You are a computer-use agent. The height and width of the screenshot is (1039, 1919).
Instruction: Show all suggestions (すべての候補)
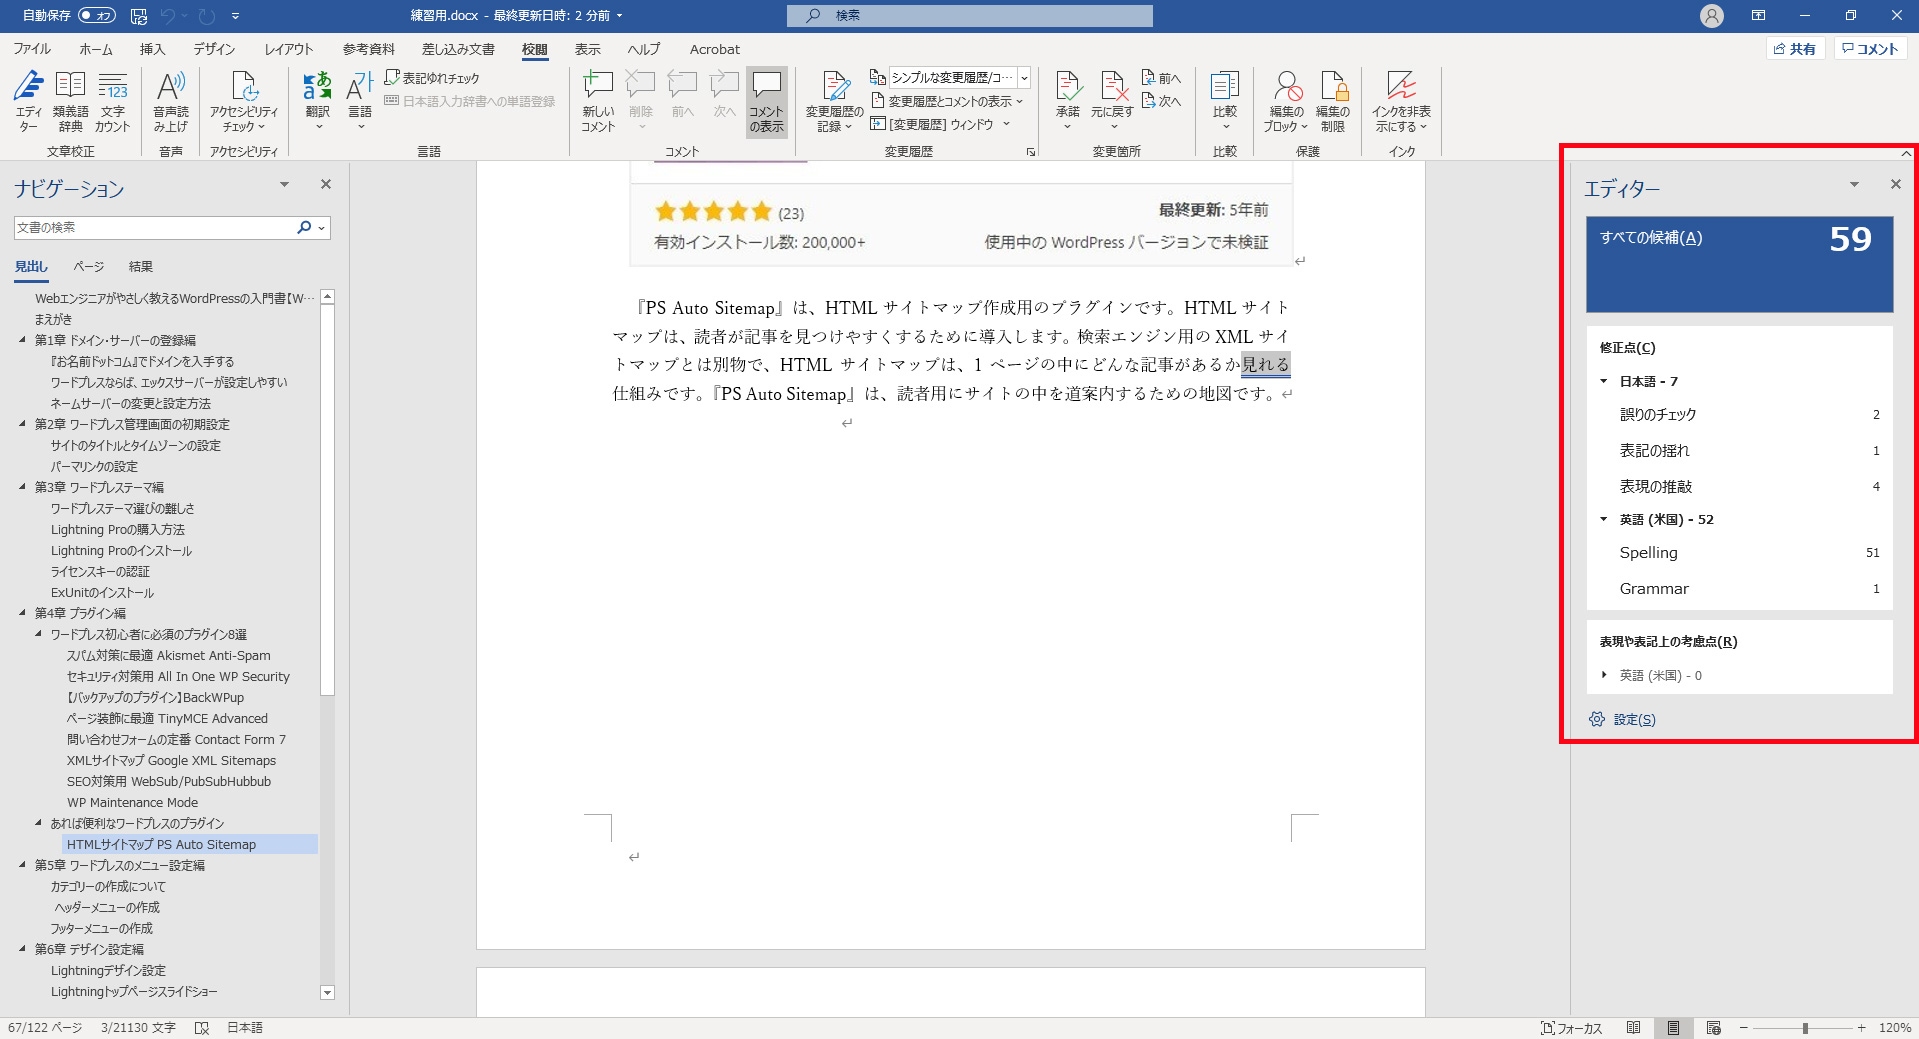point(1740,265)
